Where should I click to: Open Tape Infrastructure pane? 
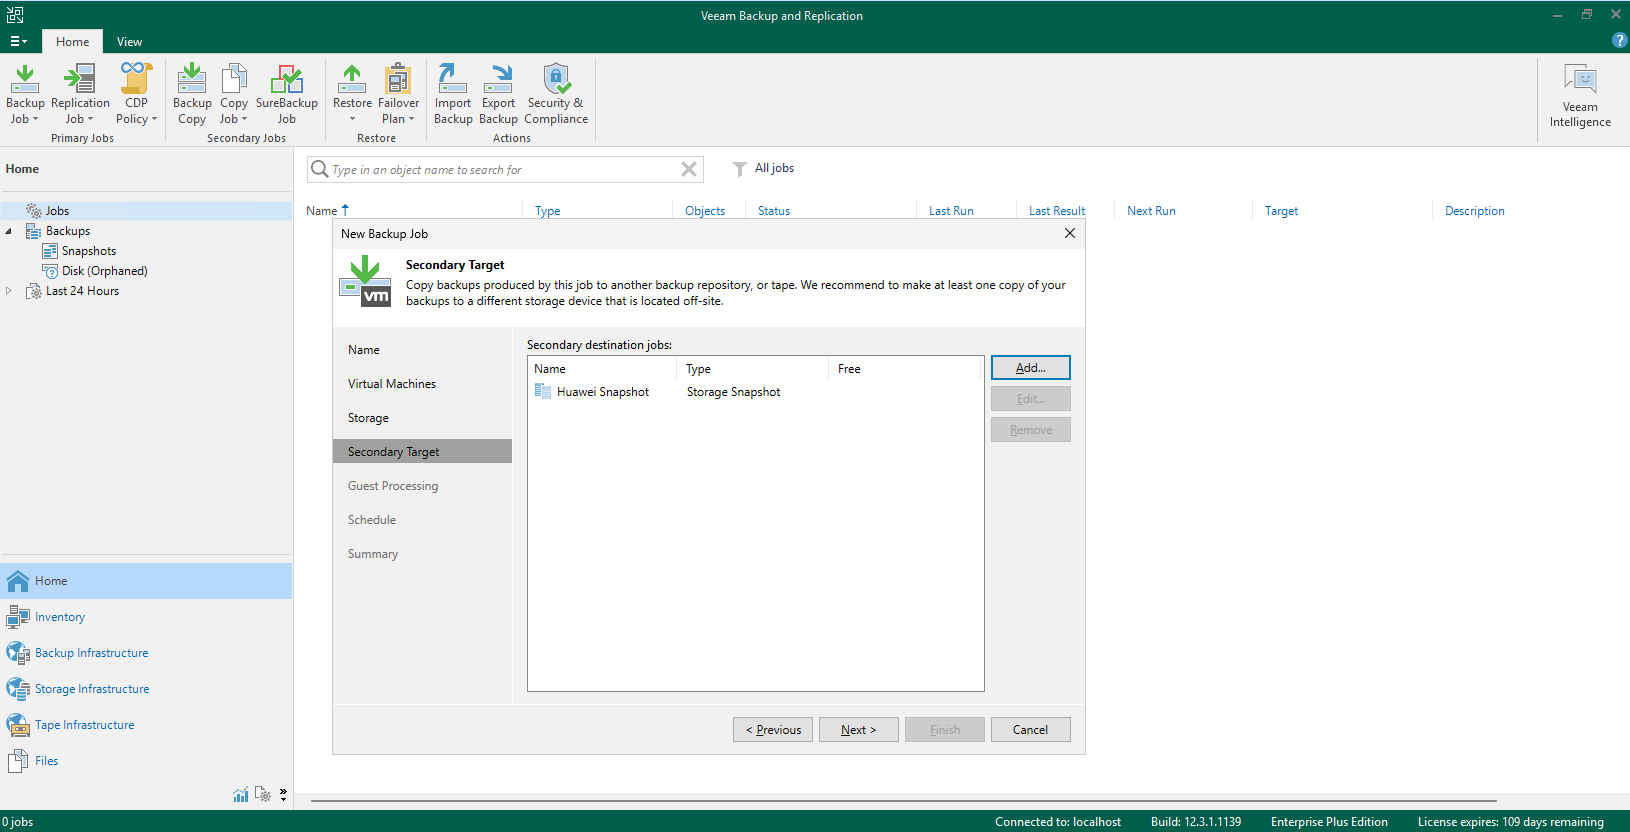pyautogui.click(x=147, y=725)
